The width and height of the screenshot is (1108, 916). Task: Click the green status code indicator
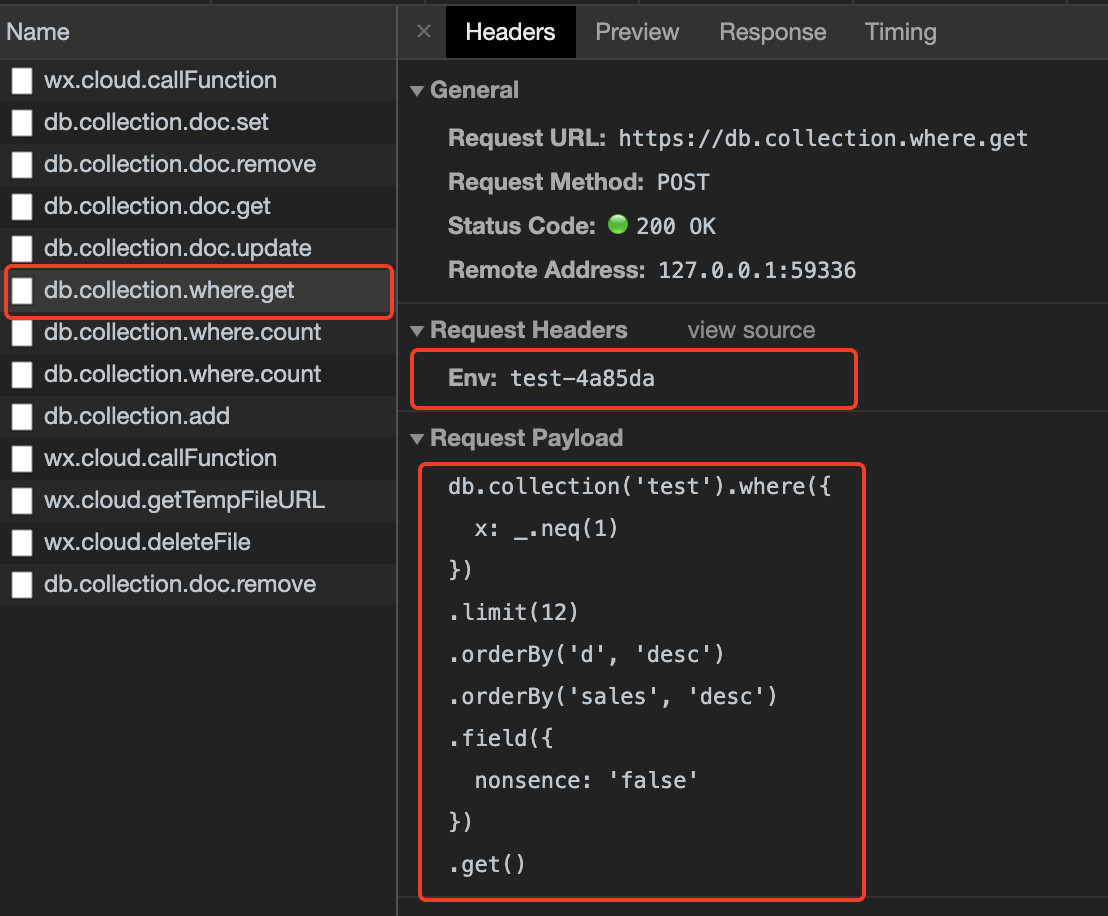tap(618, 225)
